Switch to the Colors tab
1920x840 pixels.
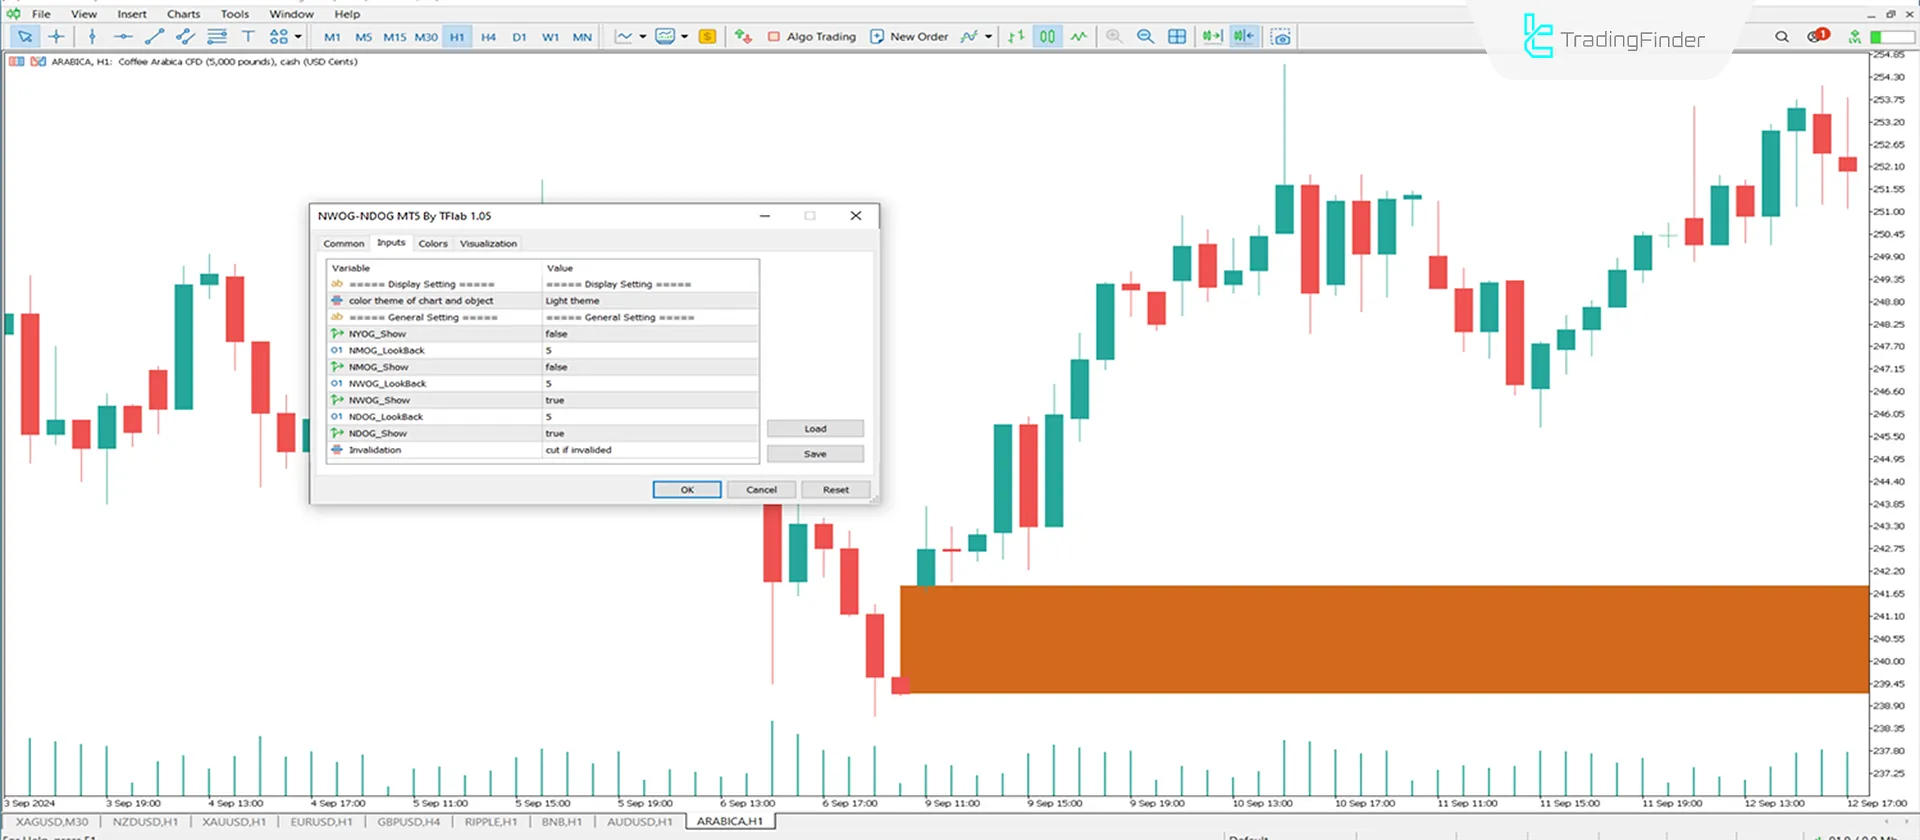point(433,244)
